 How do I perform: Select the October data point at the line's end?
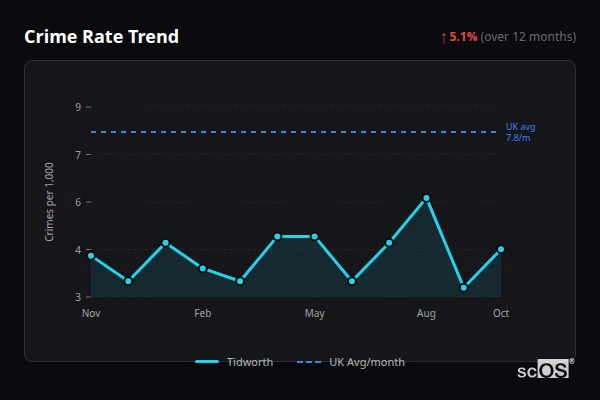pos(501,249)
